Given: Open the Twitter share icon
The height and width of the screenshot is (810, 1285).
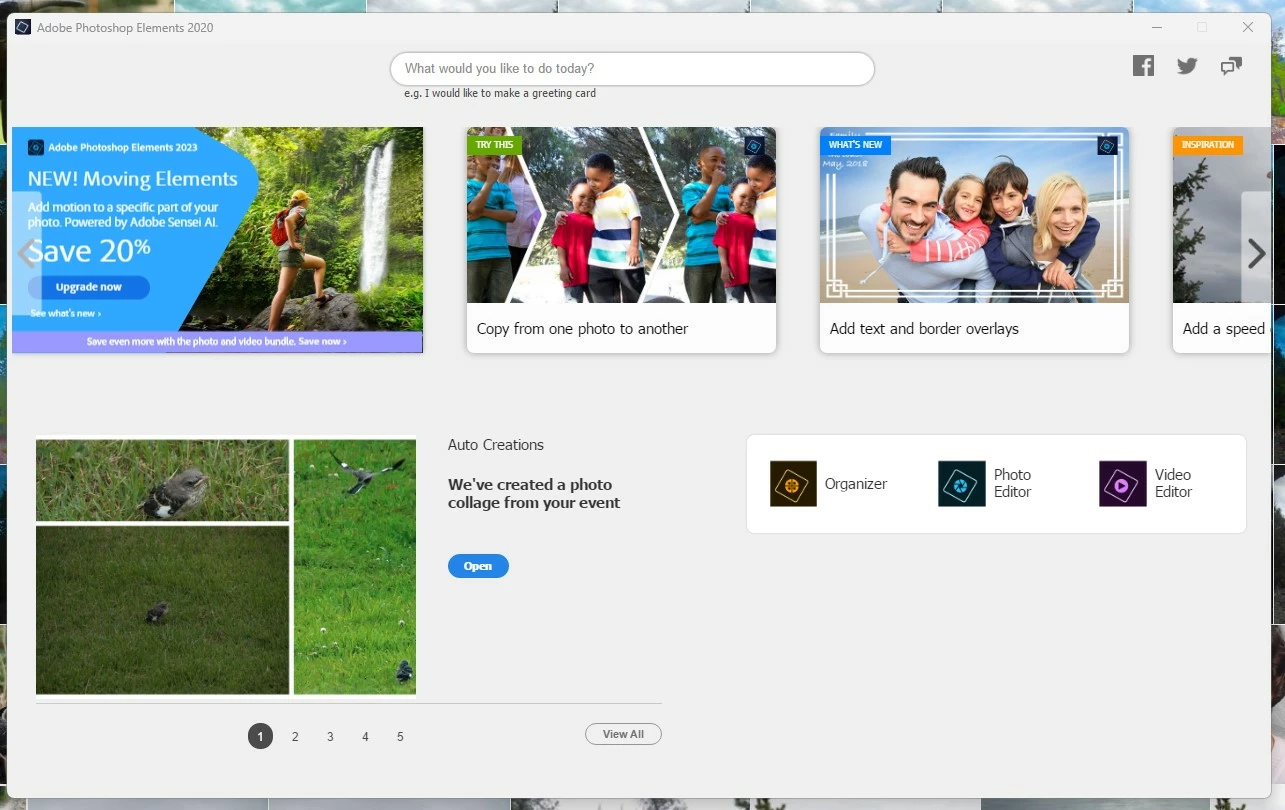Looking at the screenshot, I should pyautogui.click(x=1187, y=66).
